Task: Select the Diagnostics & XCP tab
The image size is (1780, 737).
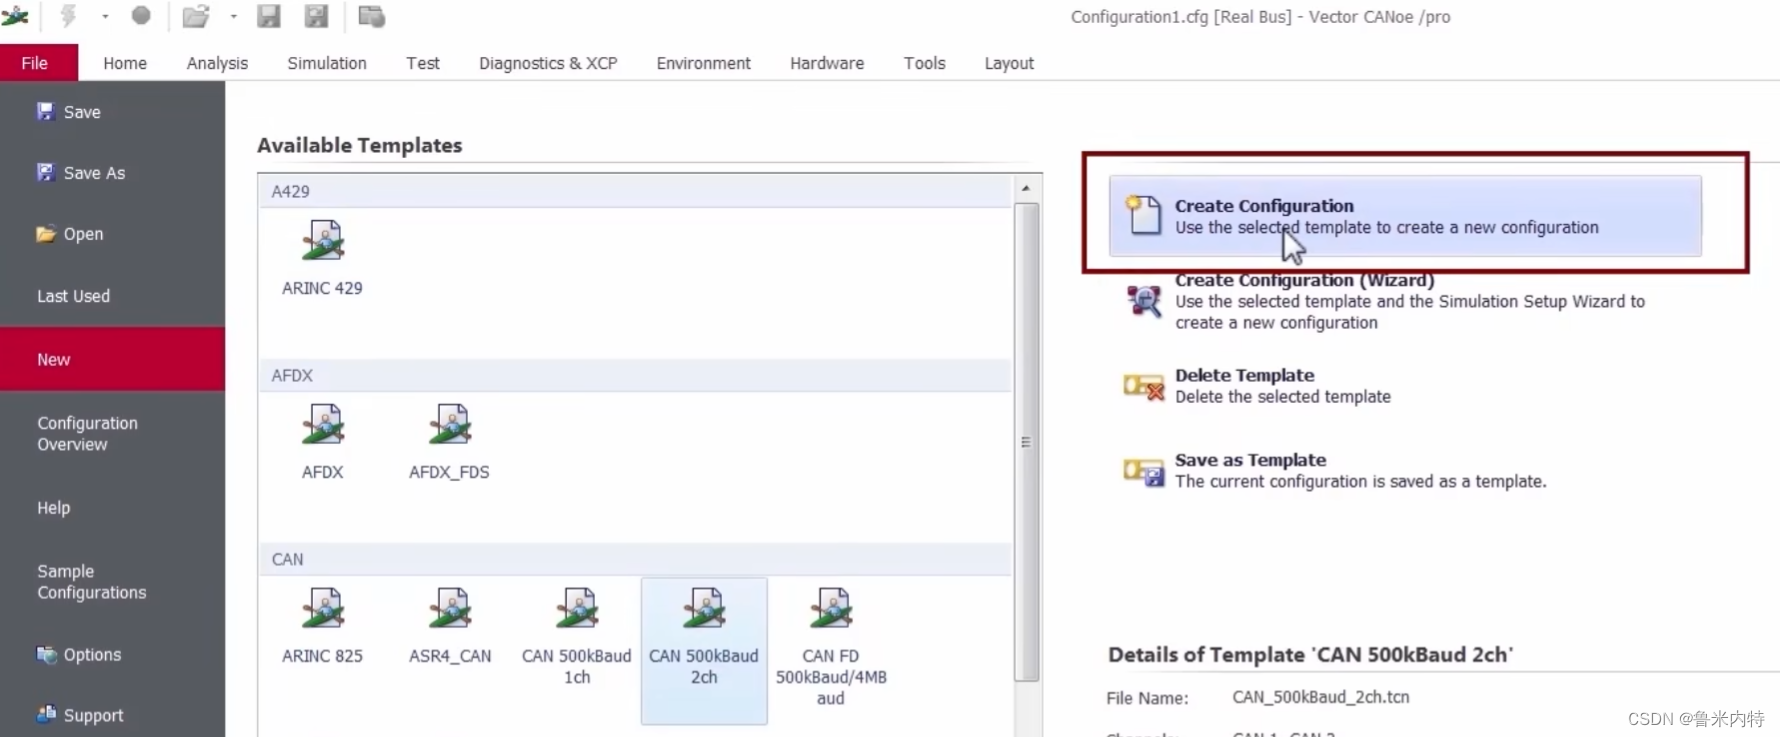Action: coord(548,63)
